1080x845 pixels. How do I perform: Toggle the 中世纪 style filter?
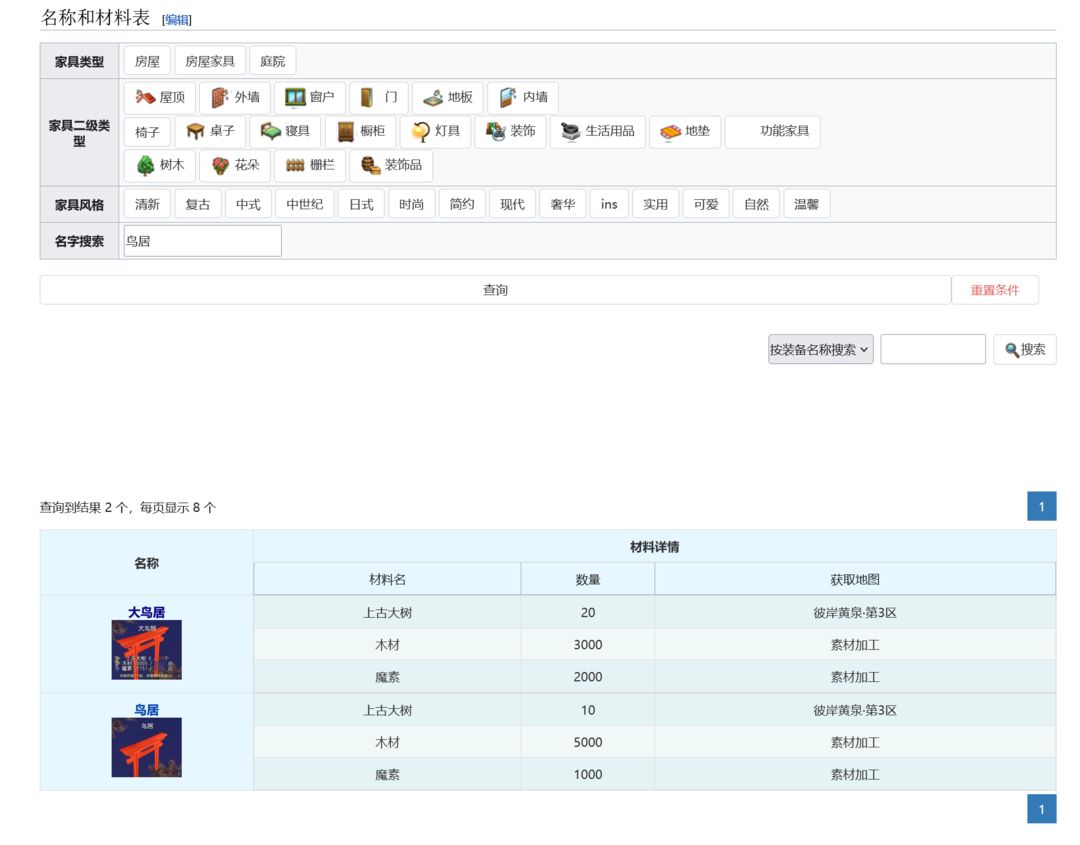(x=304, y=204)
